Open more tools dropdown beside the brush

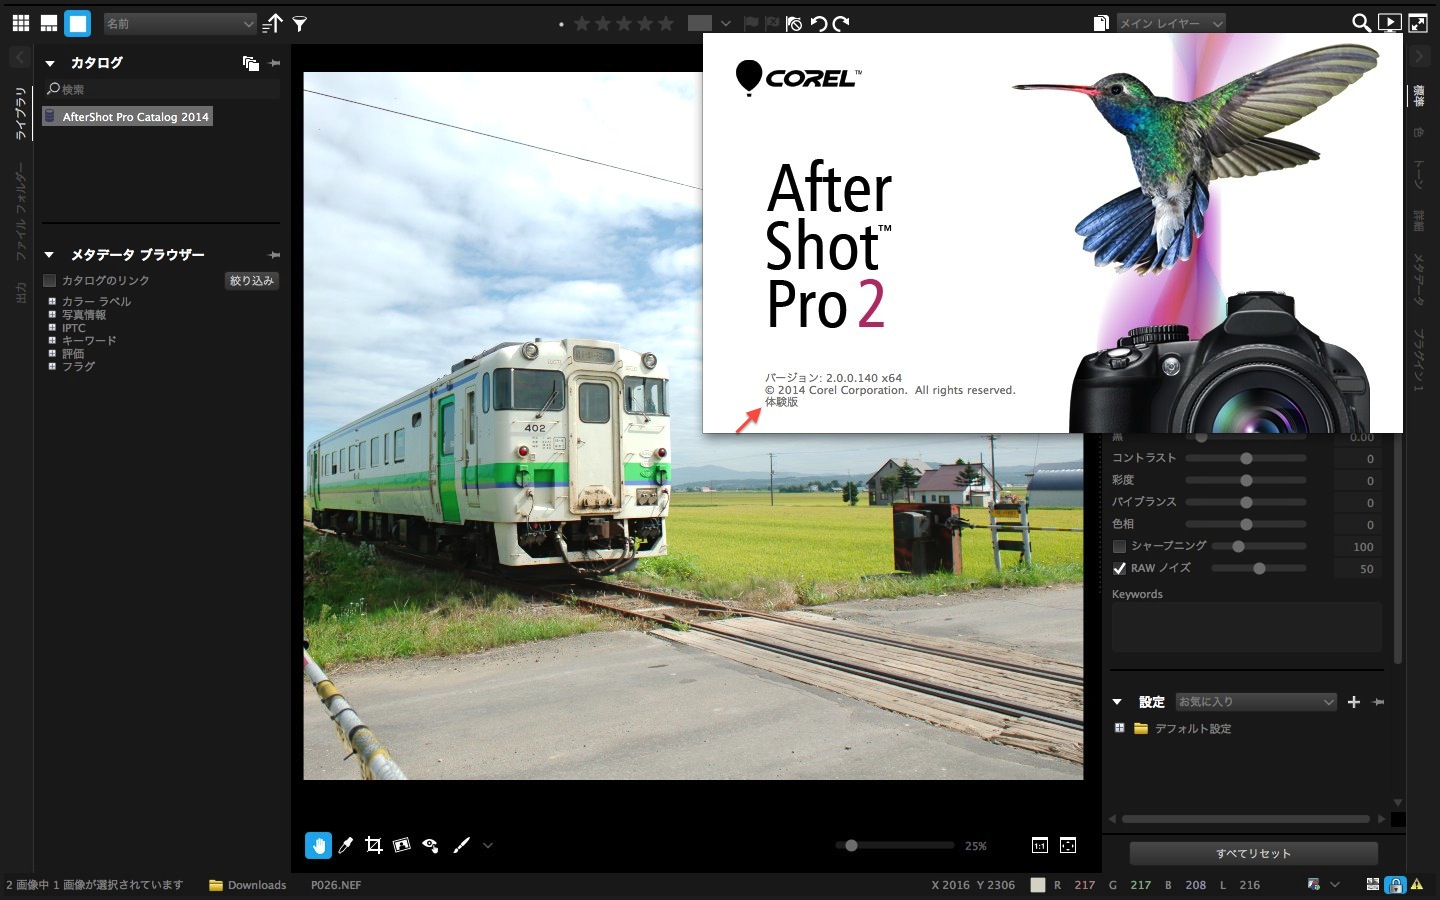(488, 845)
